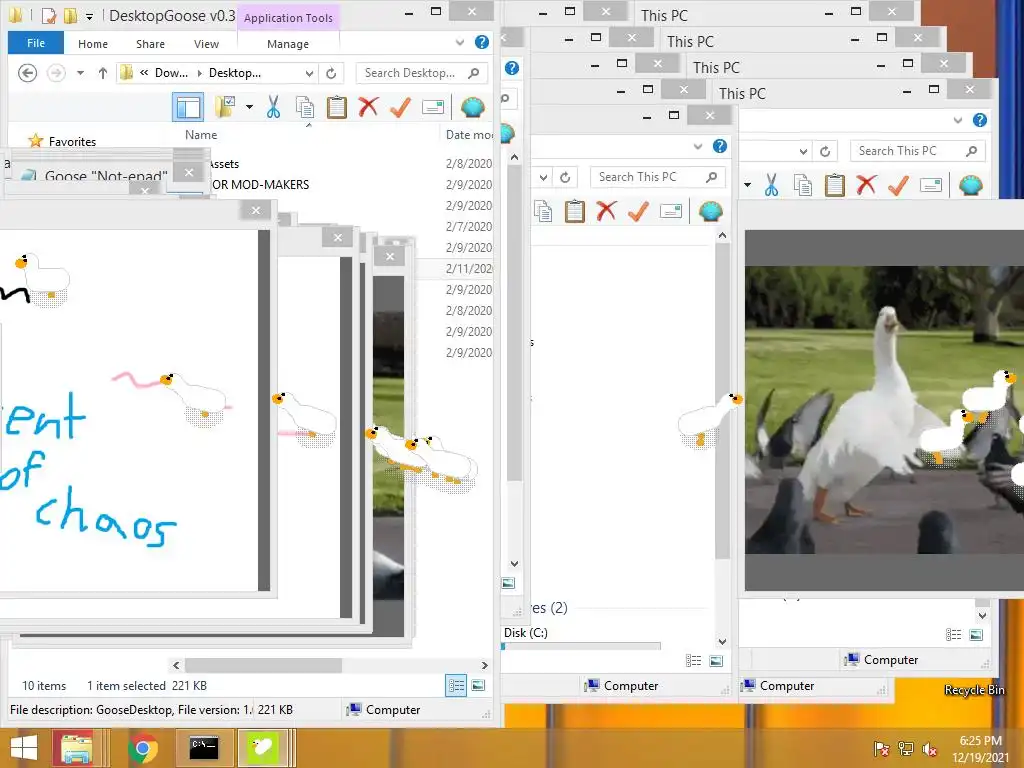This screenshot has height=768, width=1024.
Task: Click shell icon in middle This PC window
Action: [x=711, y=212]
